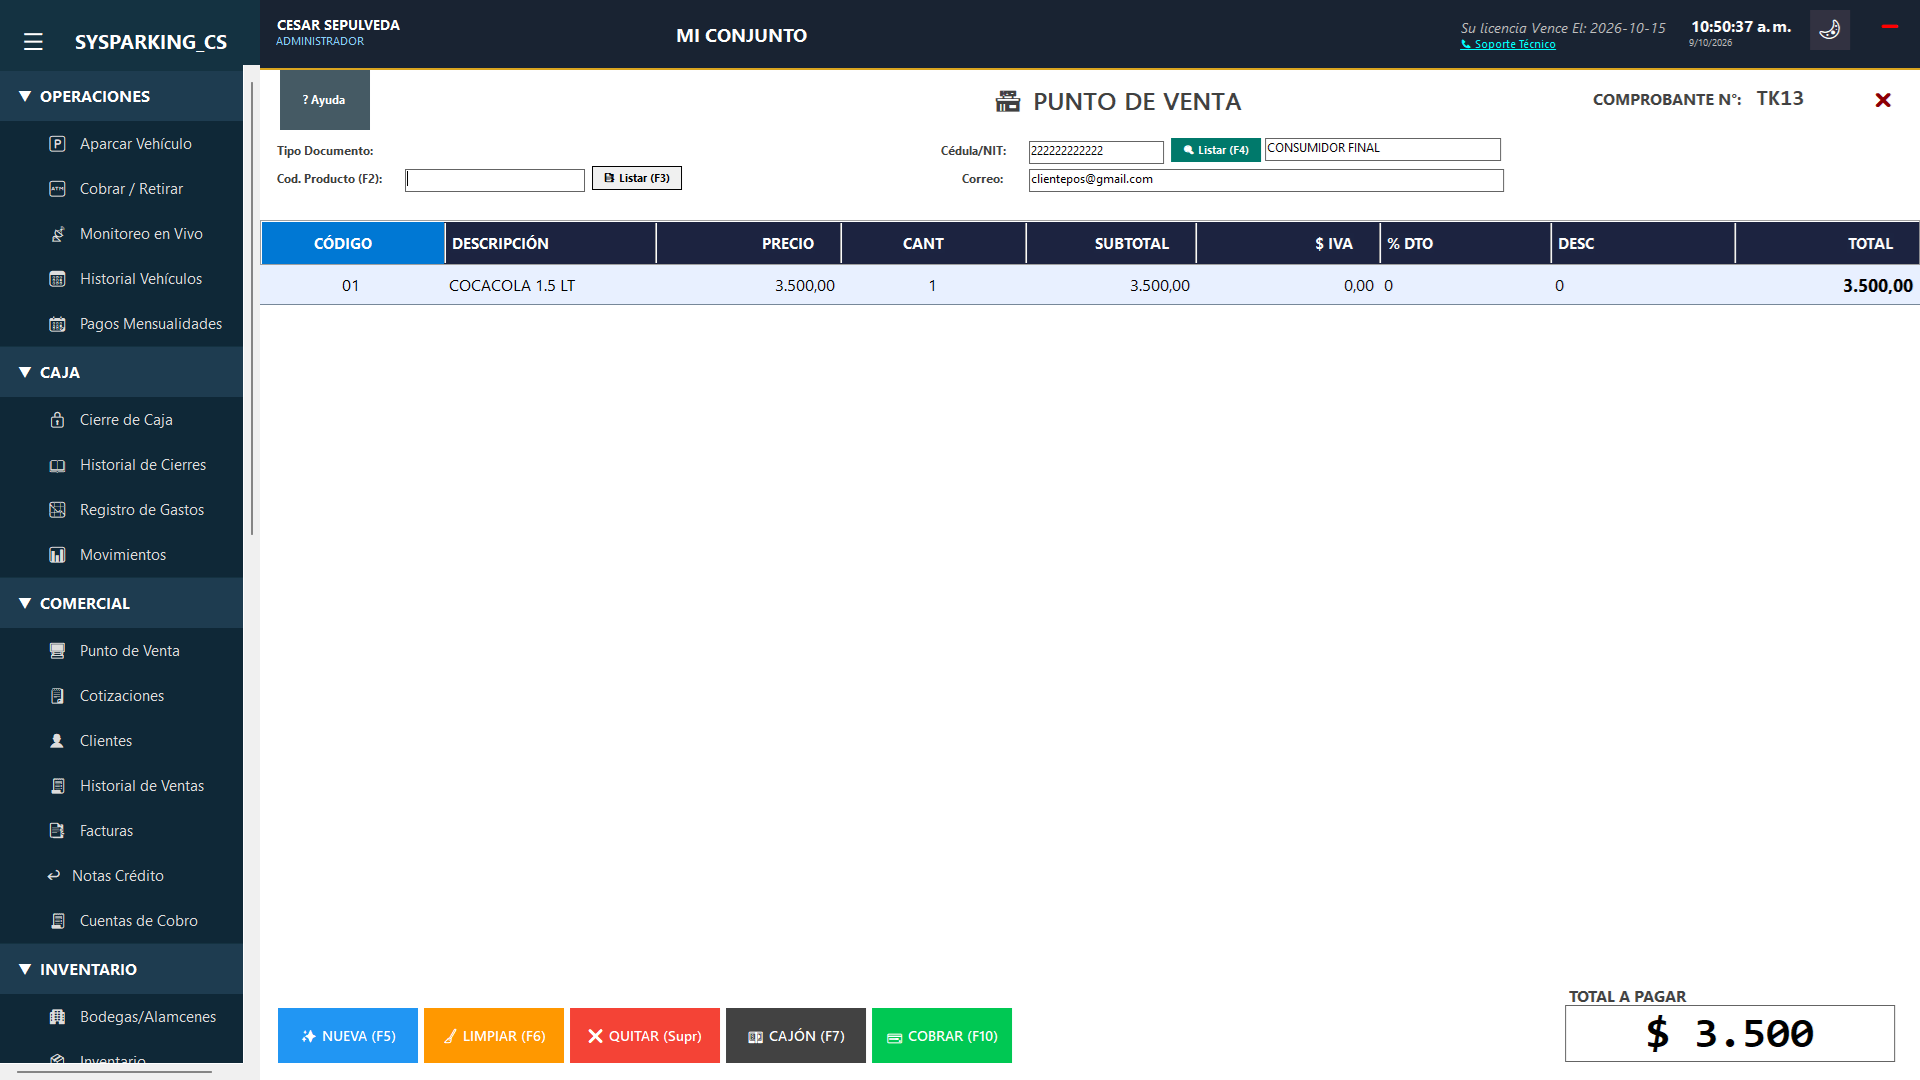Open the Ayuda help button

[x=325, y=100]
